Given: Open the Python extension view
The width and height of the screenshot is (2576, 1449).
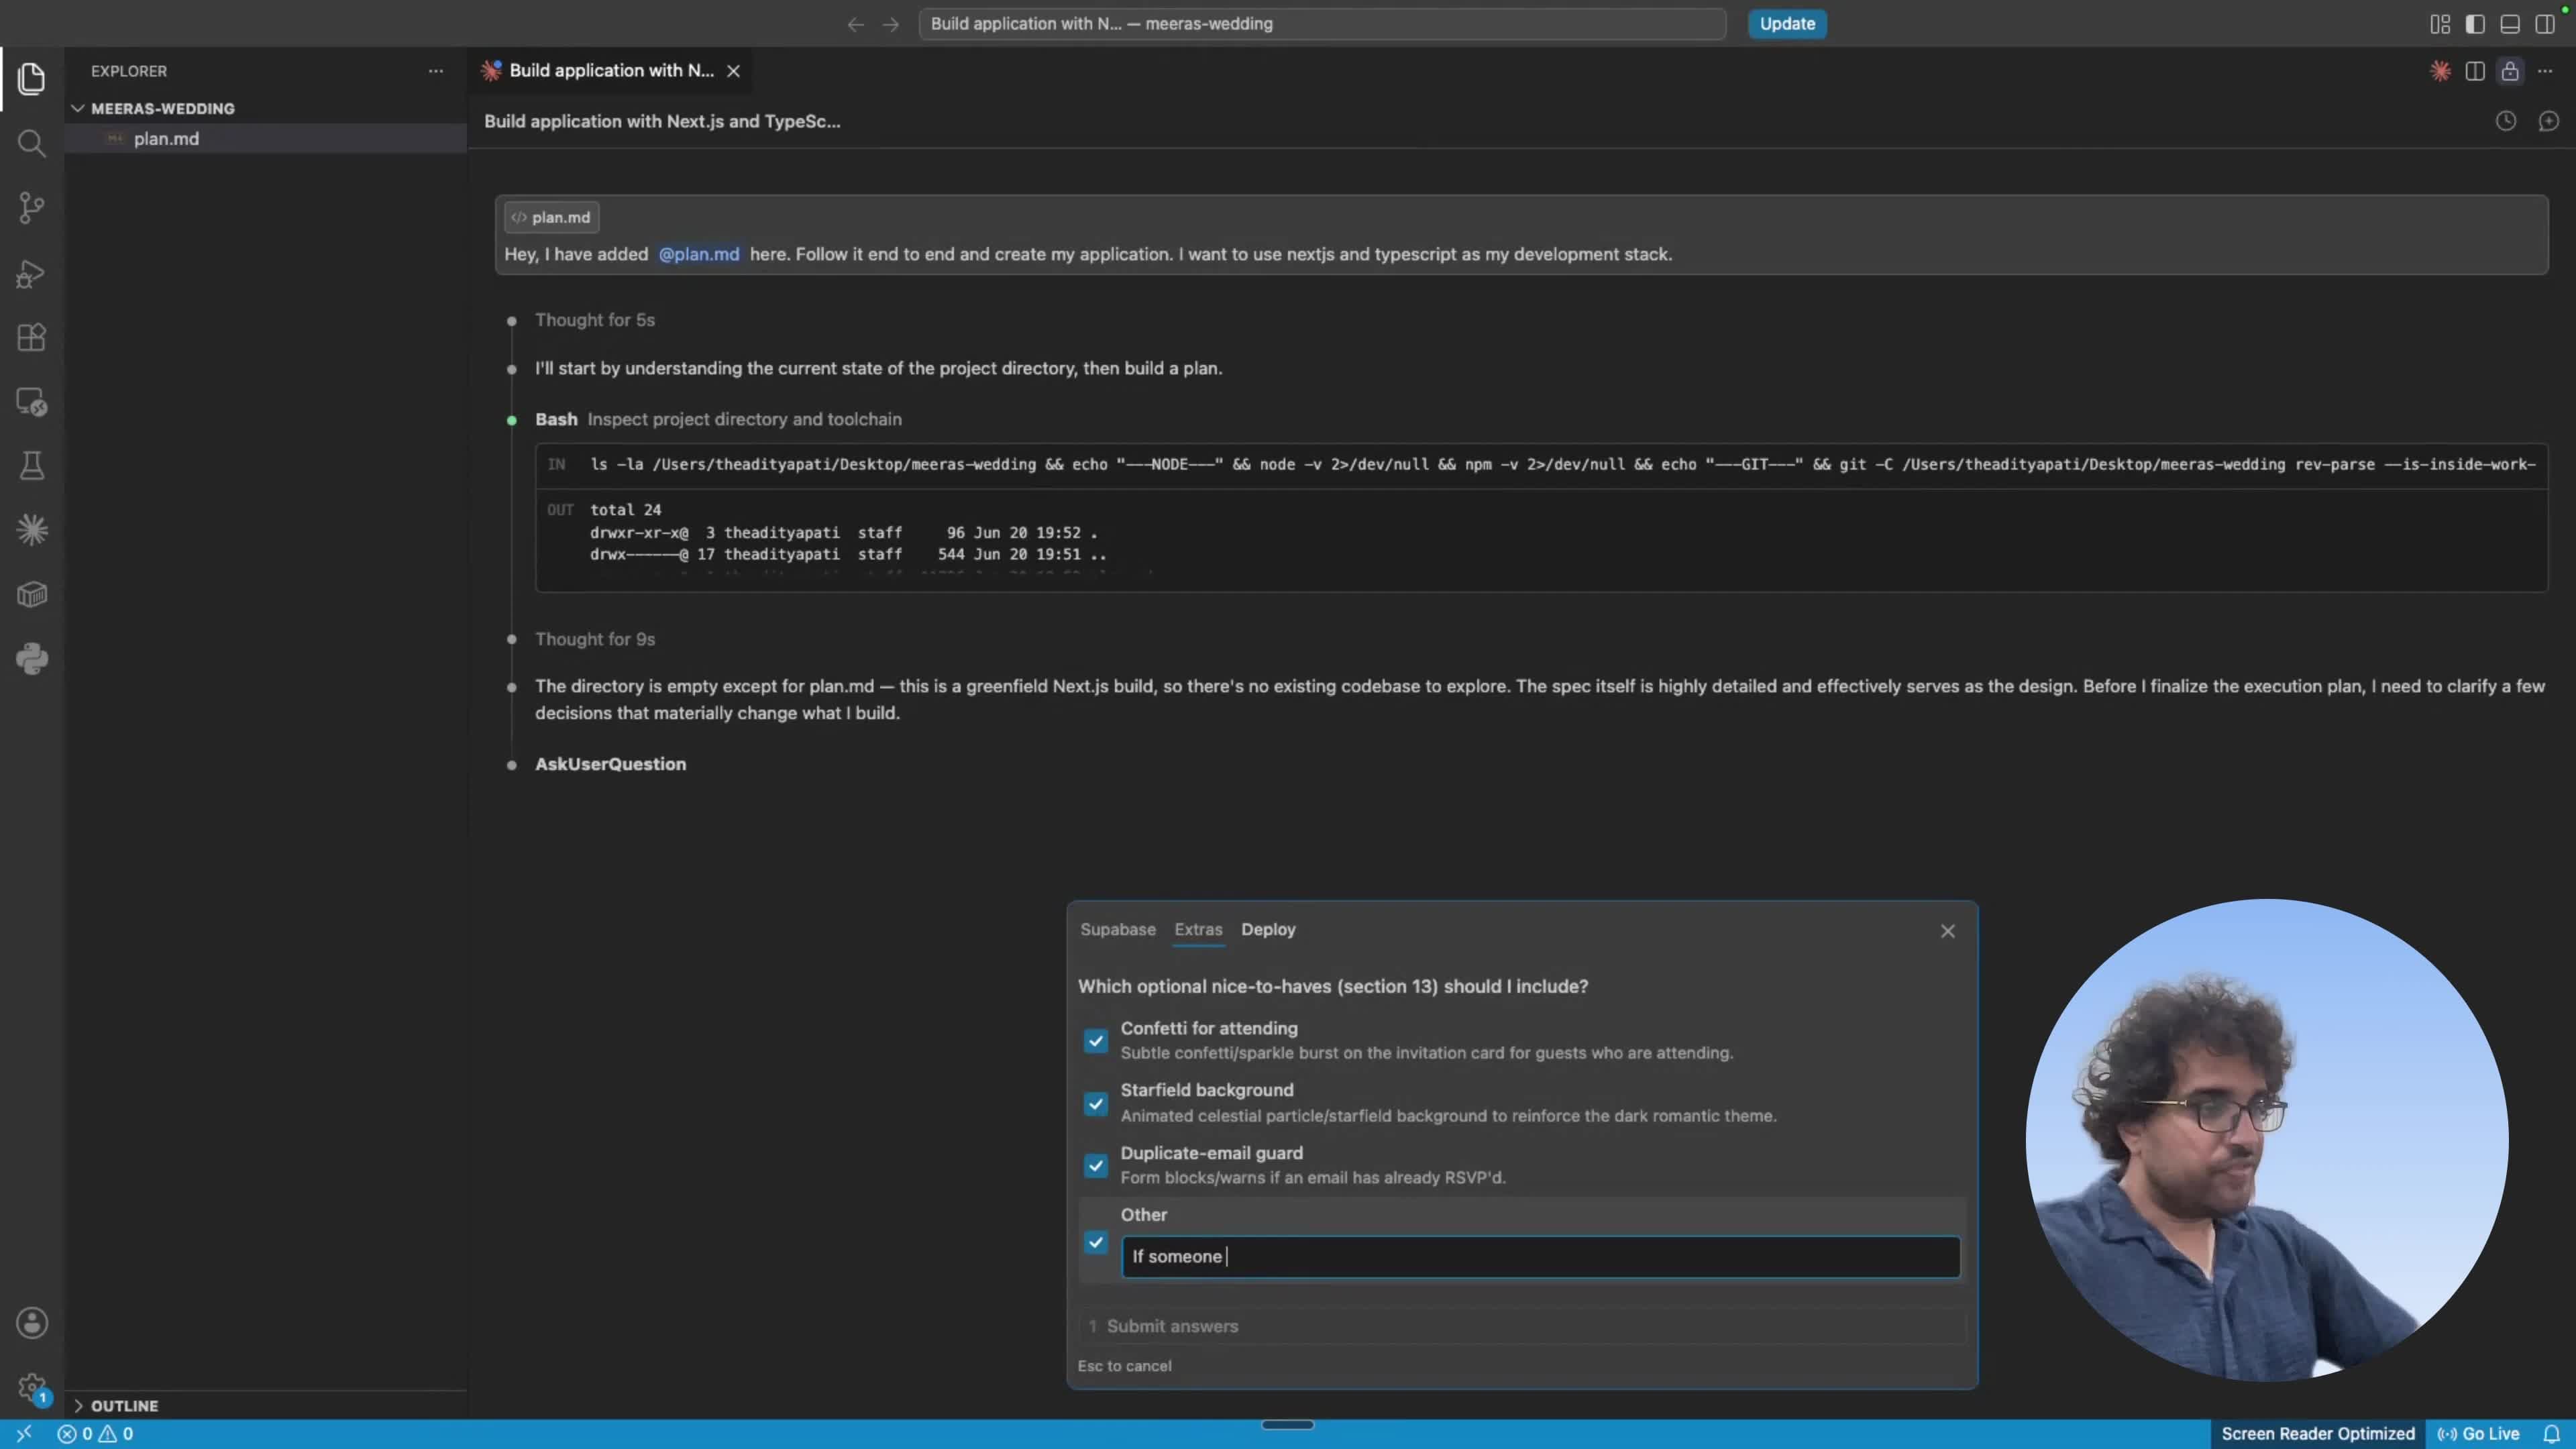Looking at the screenshot, I should coord(31,659).
